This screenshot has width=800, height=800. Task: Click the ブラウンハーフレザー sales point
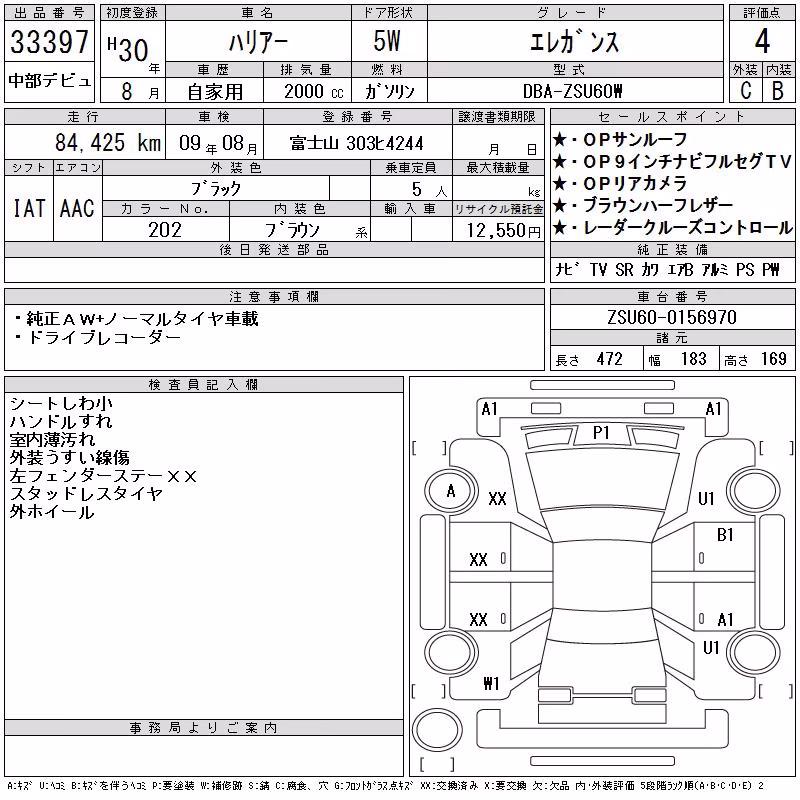[x=643, y=206]
